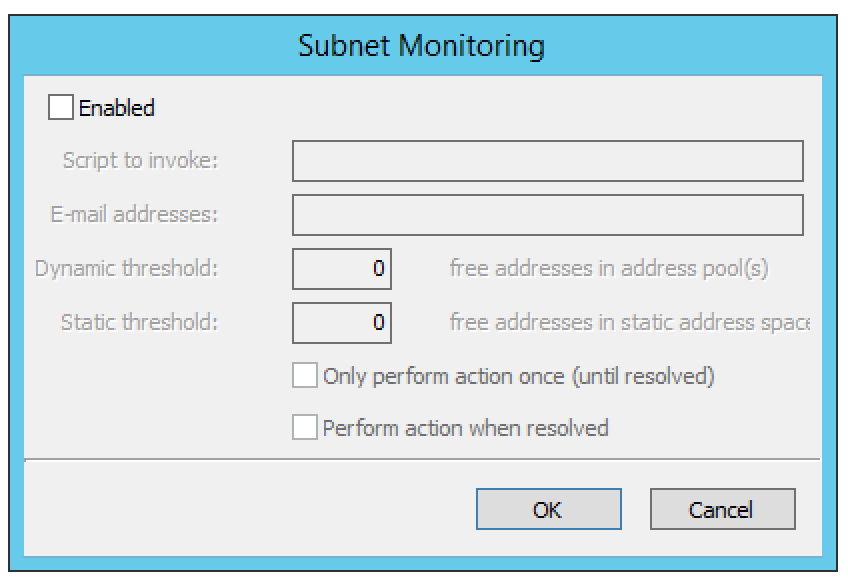Click inside the Dynamic threshold number field

click(342, 269)
